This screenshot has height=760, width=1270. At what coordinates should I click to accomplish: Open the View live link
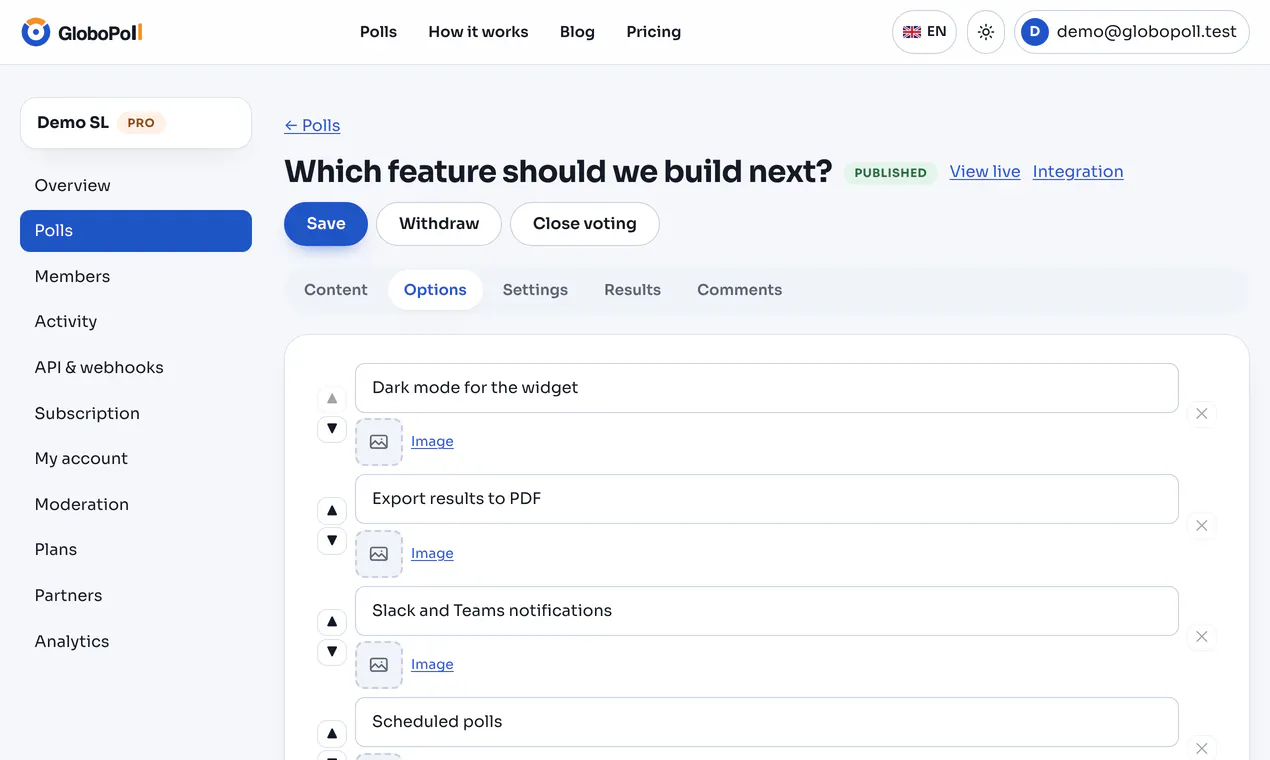pyautogui.click(x=985, y=172)
